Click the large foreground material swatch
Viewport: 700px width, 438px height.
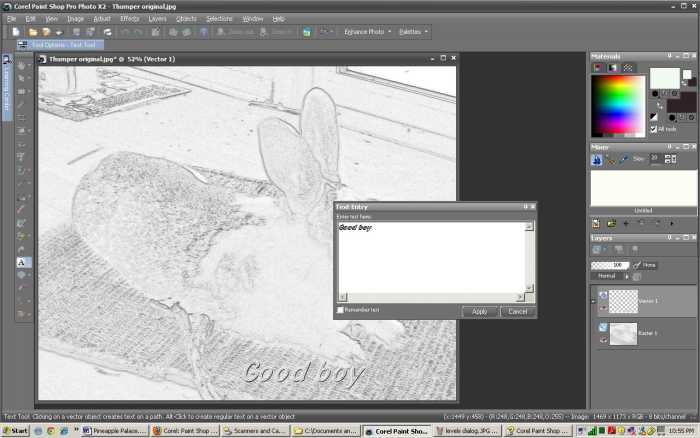pyautogui.click(x=665, y=78)
